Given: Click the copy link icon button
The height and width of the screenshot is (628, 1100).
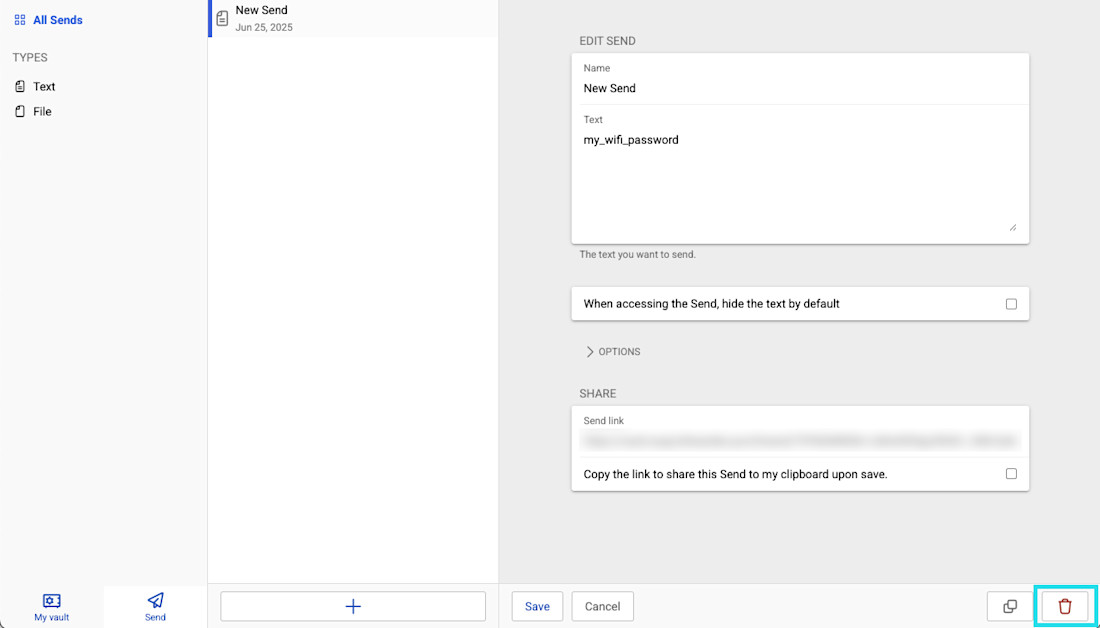Looking at the screenshot, I should (1010, 606).
